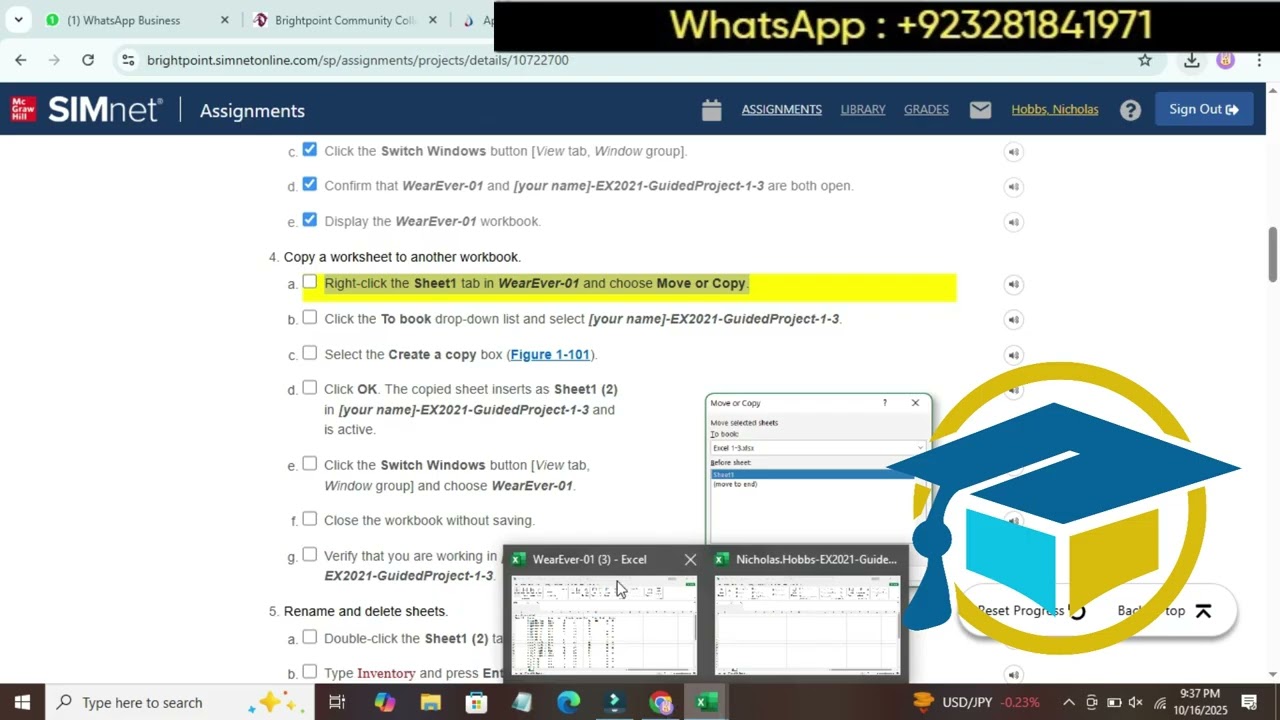The image size is (1280, 720).
Task: Play audio for Create a copy step
Action: [1013, 355]
